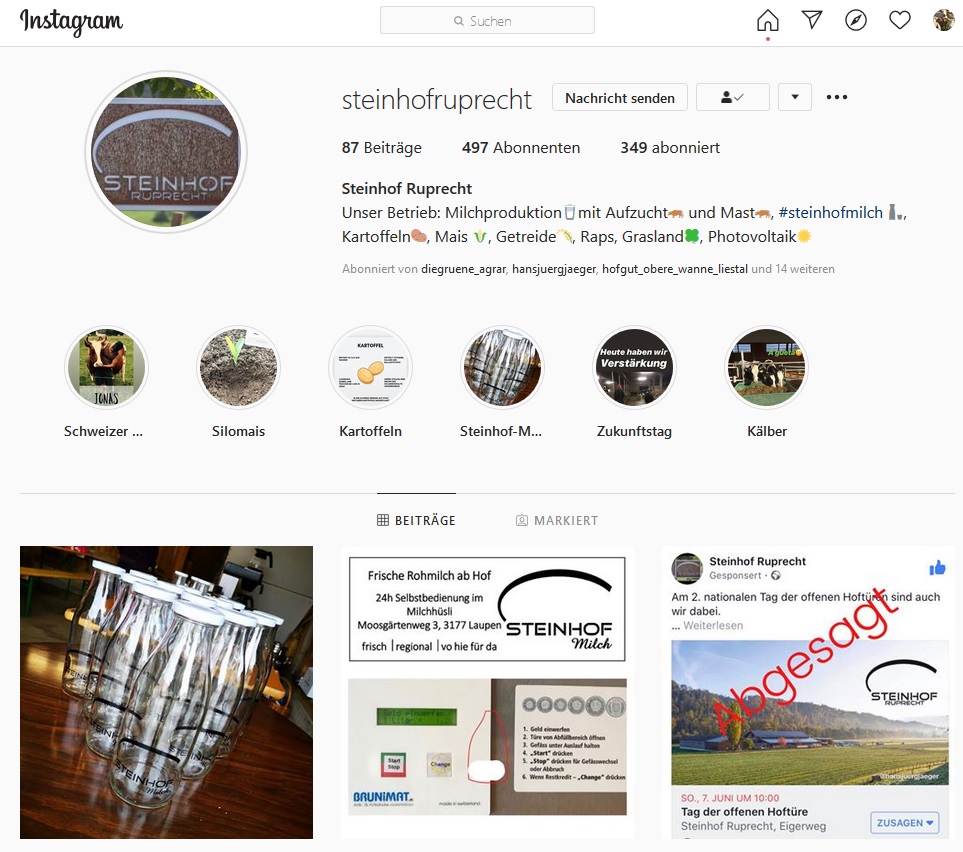Open activity feed heart icon

(900, 20)
